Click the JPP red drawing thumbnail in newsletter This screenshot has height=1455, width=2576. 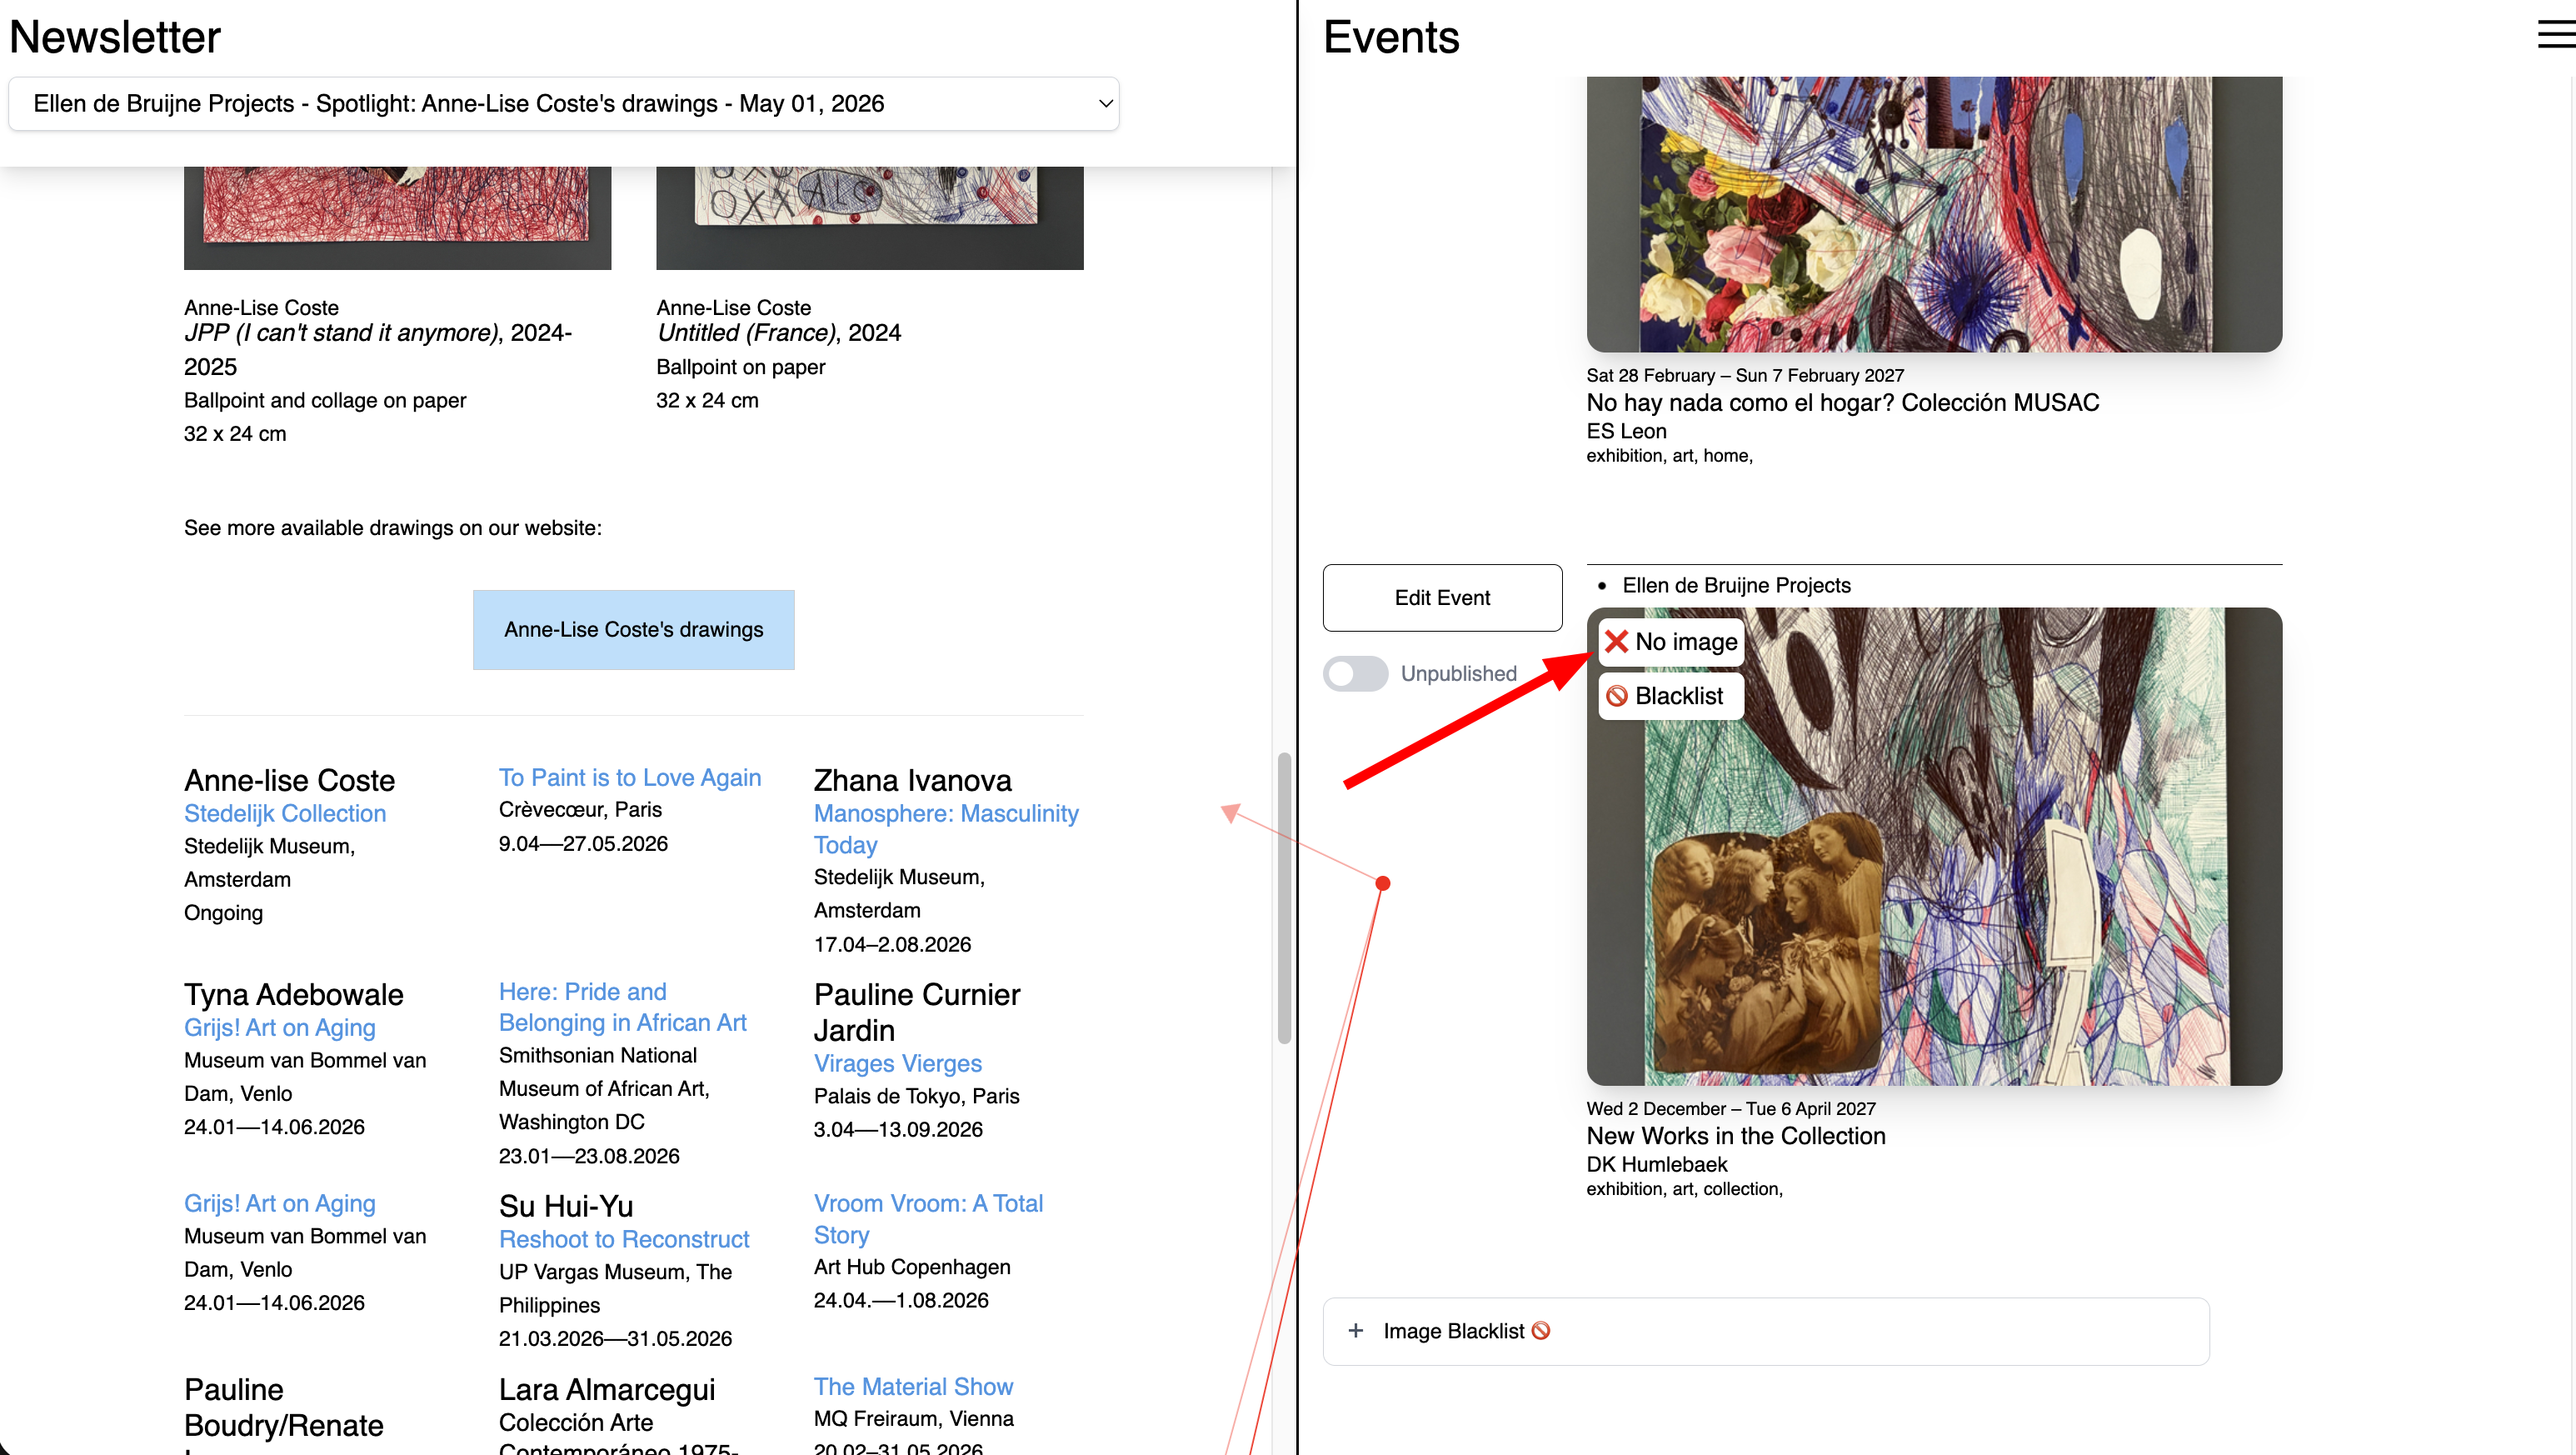(397, 218)
